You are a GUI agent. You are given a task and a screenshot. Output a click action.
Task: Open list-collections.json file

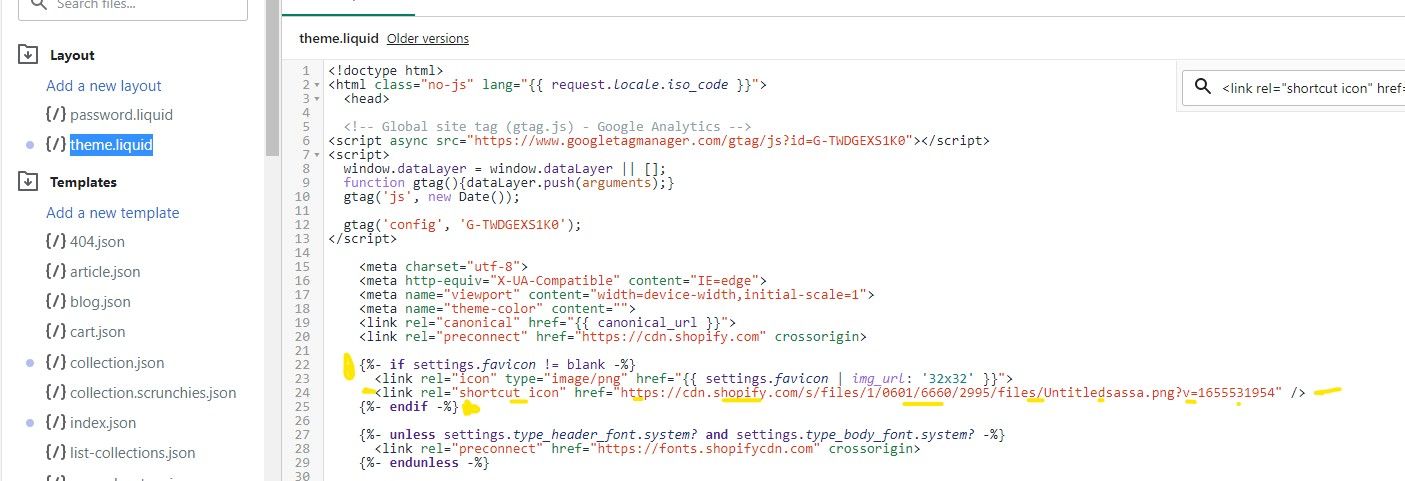coord(133,453)
